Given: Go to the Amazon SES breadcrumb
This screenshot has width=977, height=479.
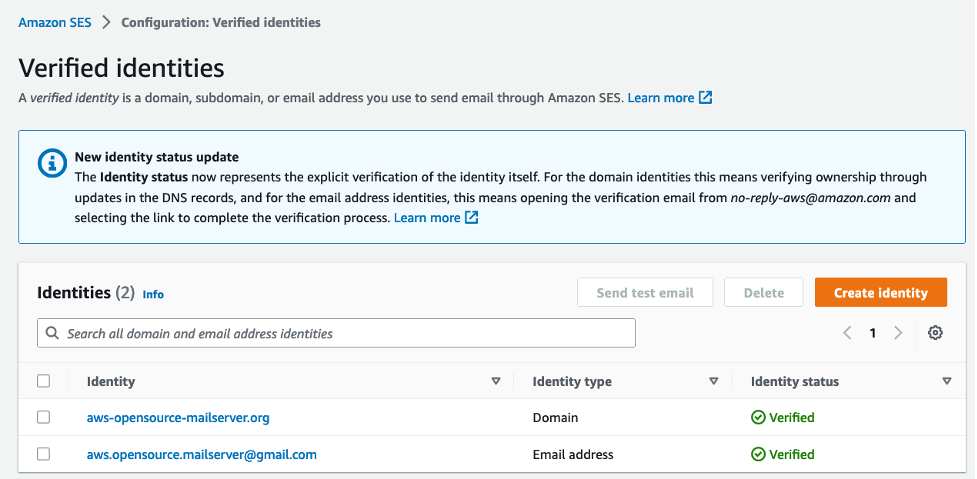Looking at the screenshot, I should click(53, 22).
